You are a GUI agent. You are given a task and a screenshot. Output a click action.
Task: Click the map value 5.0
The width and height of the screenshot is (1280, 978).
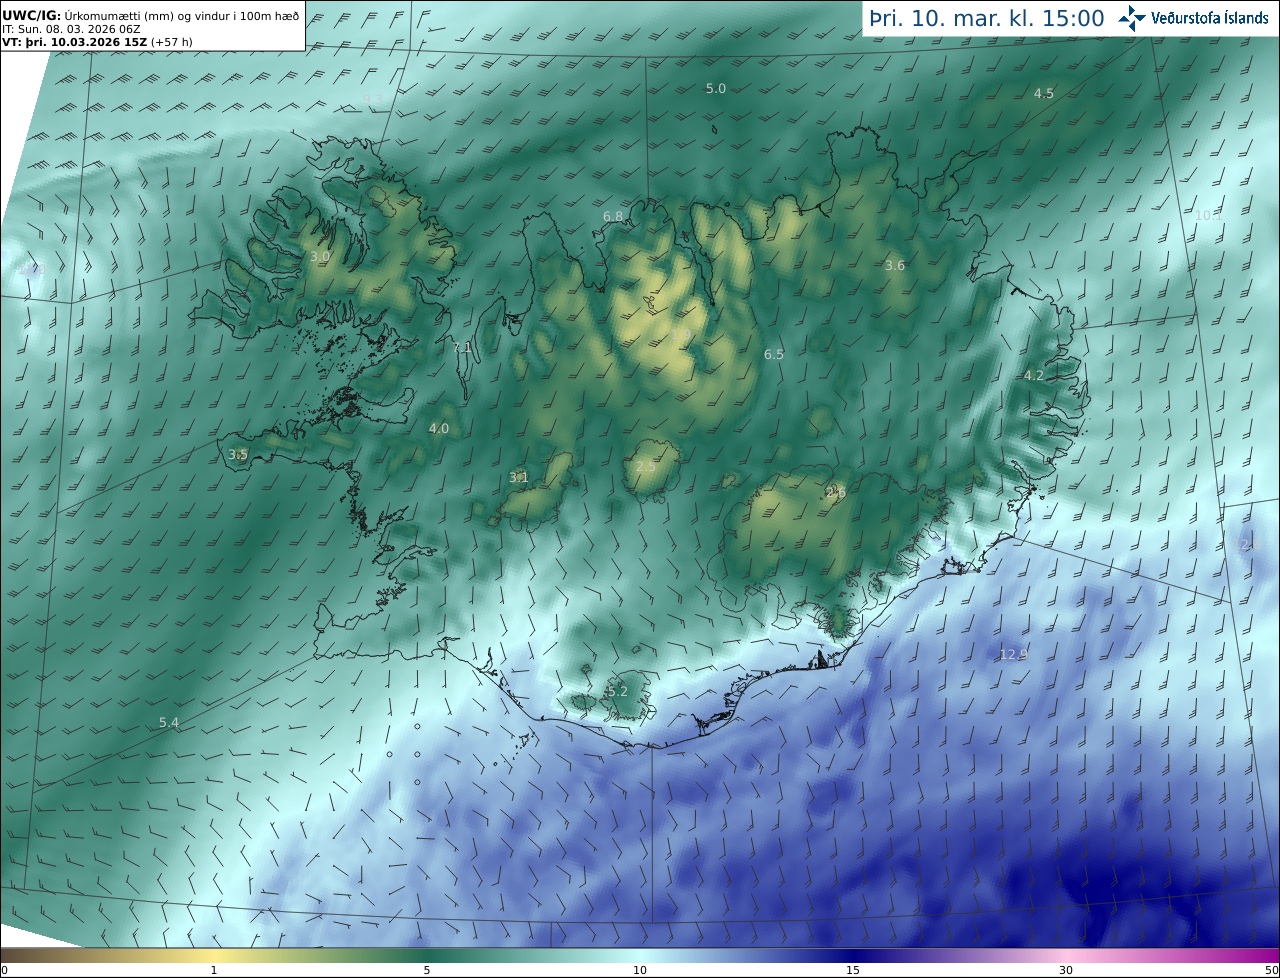[716, 89]
